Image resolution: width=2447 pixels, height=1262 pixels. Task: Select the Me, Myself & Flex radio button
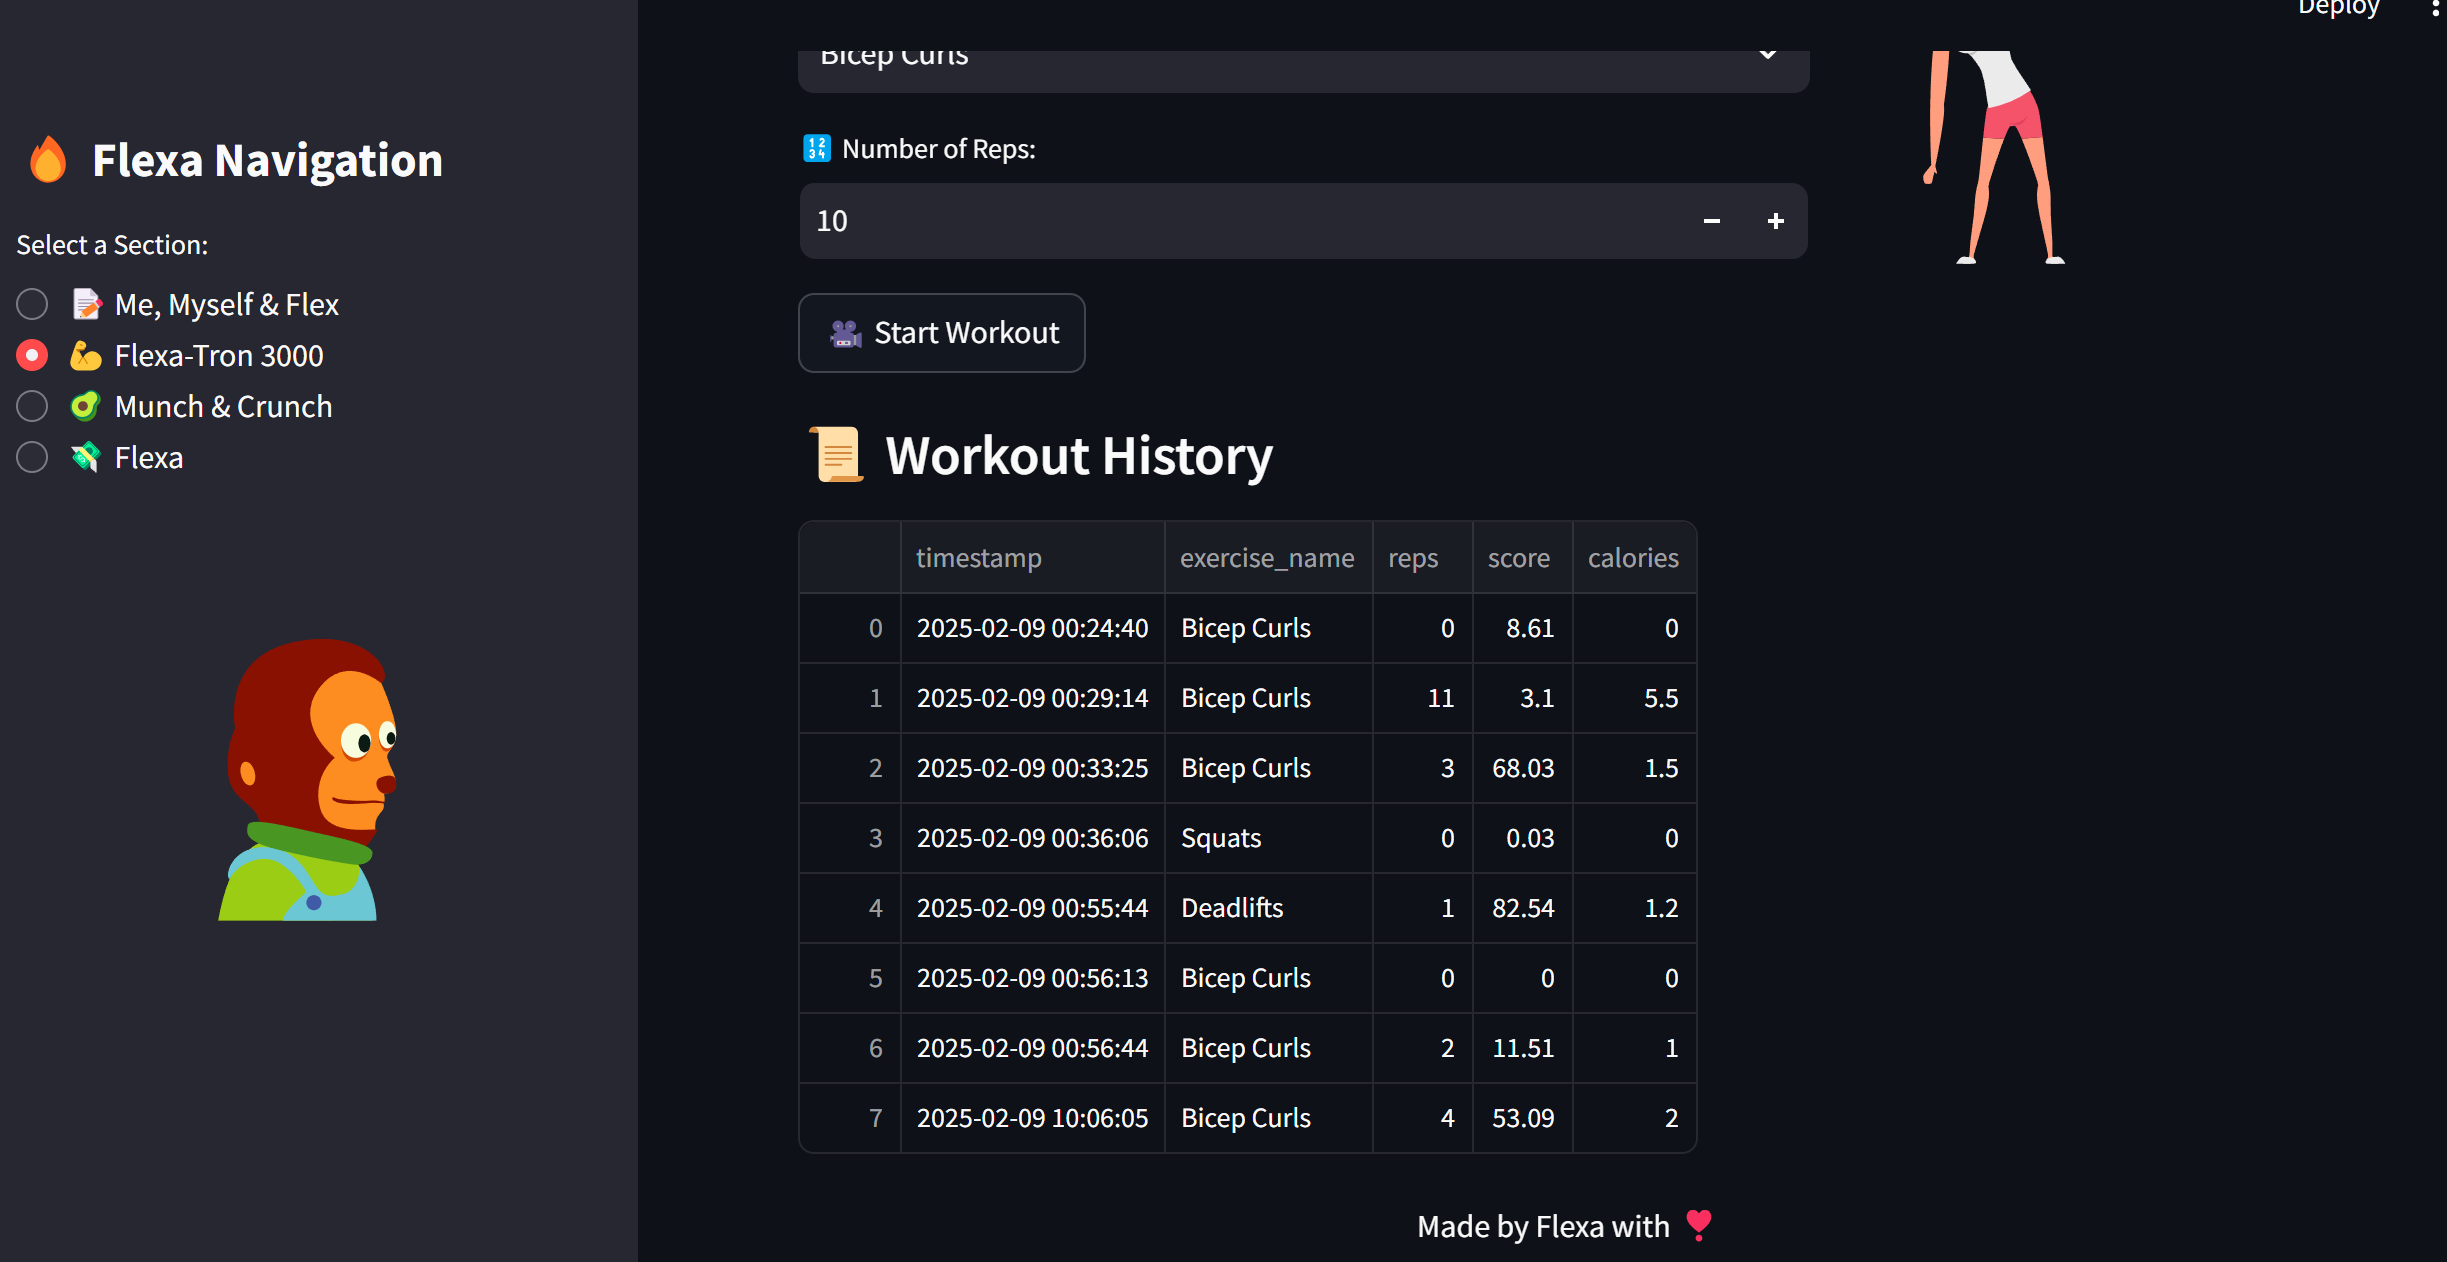click(32, 304)
